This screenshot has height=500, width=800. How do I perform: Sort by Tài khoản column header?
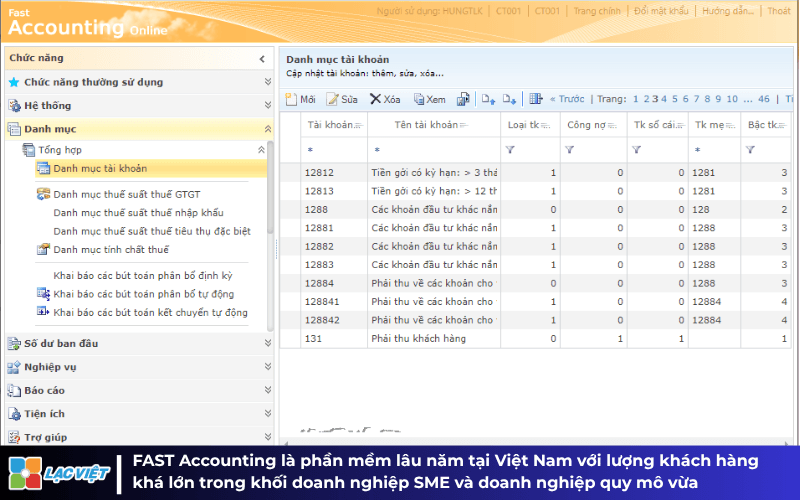pyautogui.click(x=334, y=125)
